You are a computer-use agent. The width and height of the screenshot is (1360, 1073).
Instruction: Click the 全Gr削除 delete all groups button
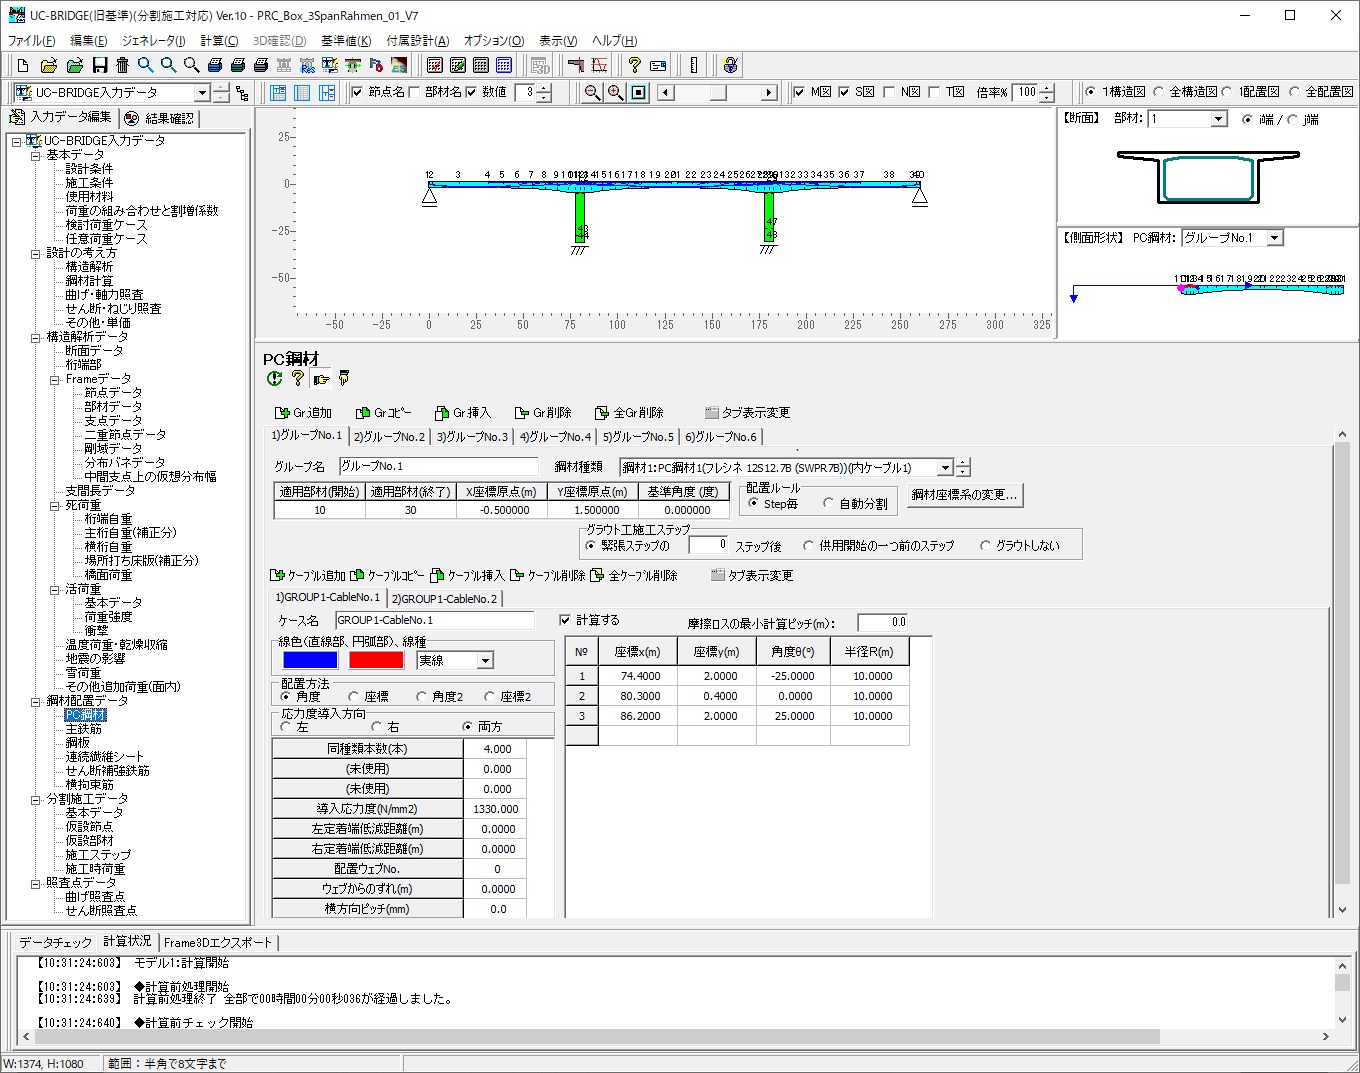[x=629, y=413]
